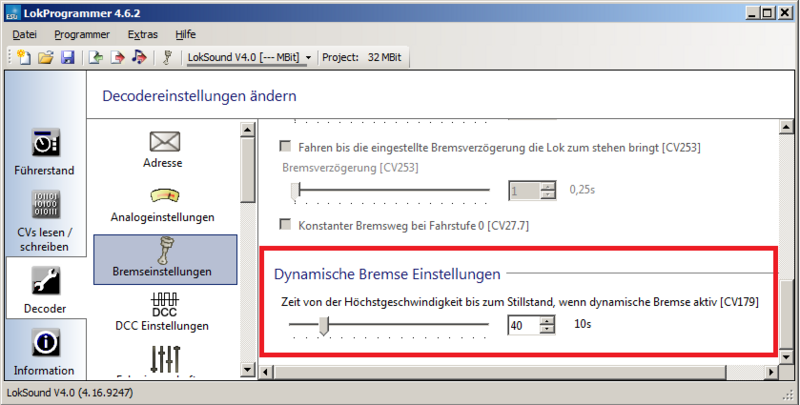Click the write sound data icon

pyautogui.click(x=139, y=57)
